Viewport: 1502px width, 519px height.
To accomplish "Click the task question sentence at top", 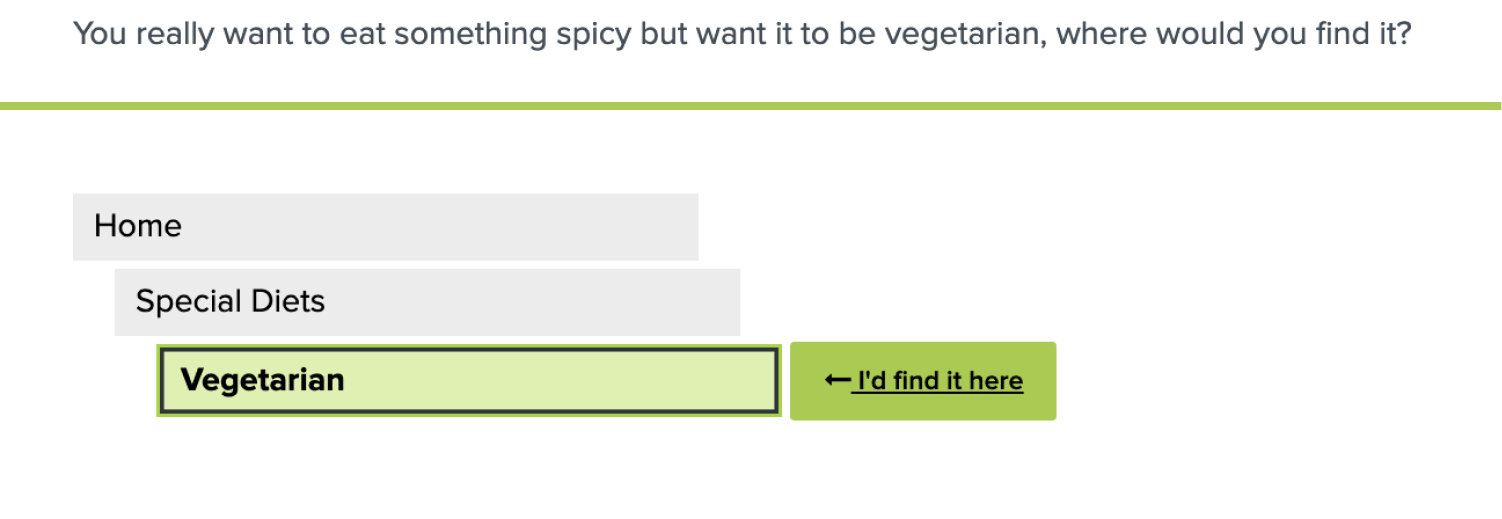I will [742, 35].
